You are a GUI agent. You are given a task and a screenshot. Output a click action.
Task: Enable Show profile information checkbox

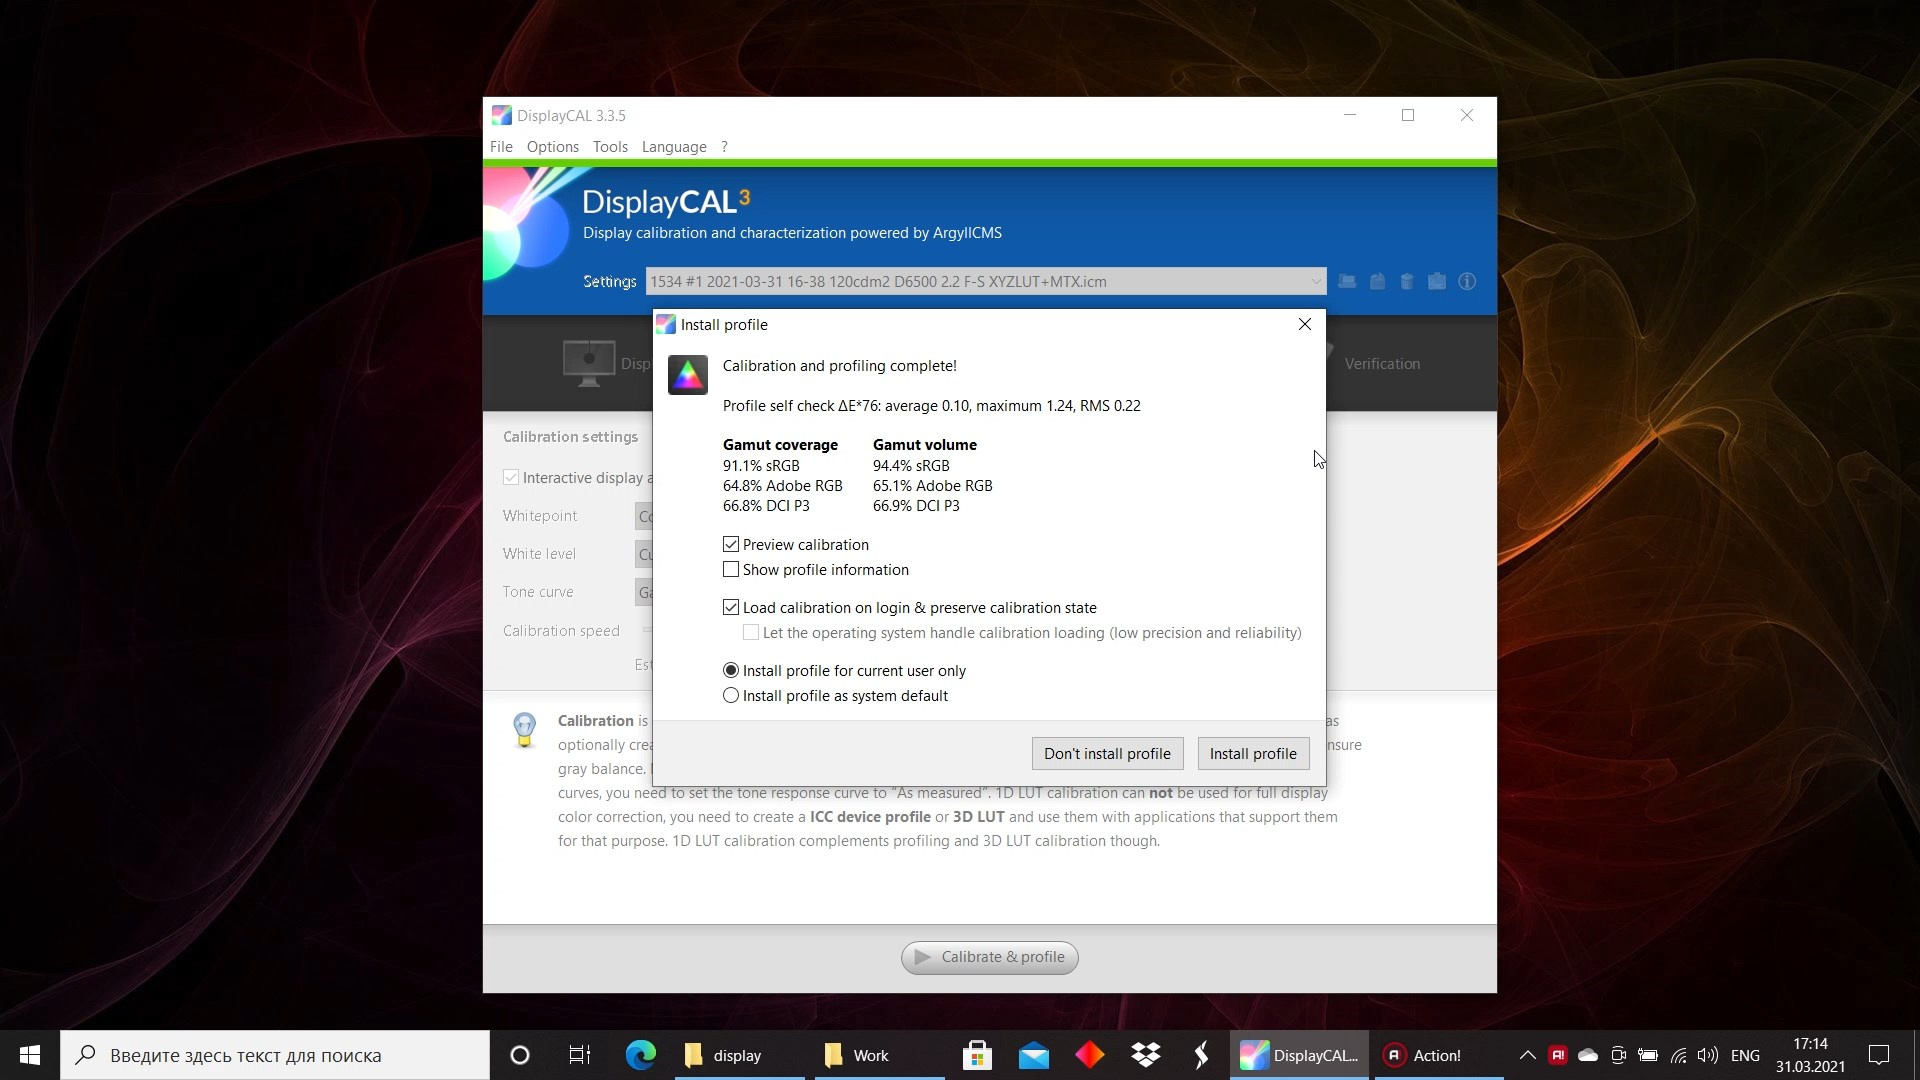coord(731,570)
